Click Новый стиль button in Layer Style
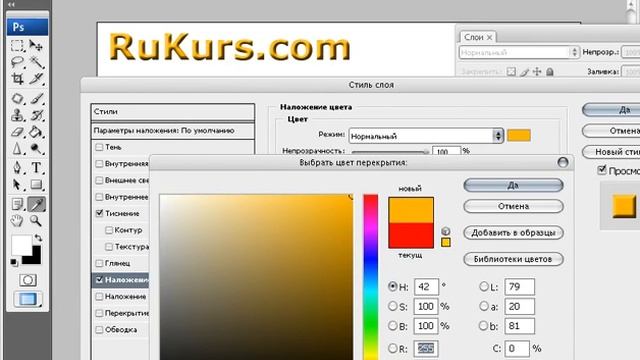 click(611, 152)
